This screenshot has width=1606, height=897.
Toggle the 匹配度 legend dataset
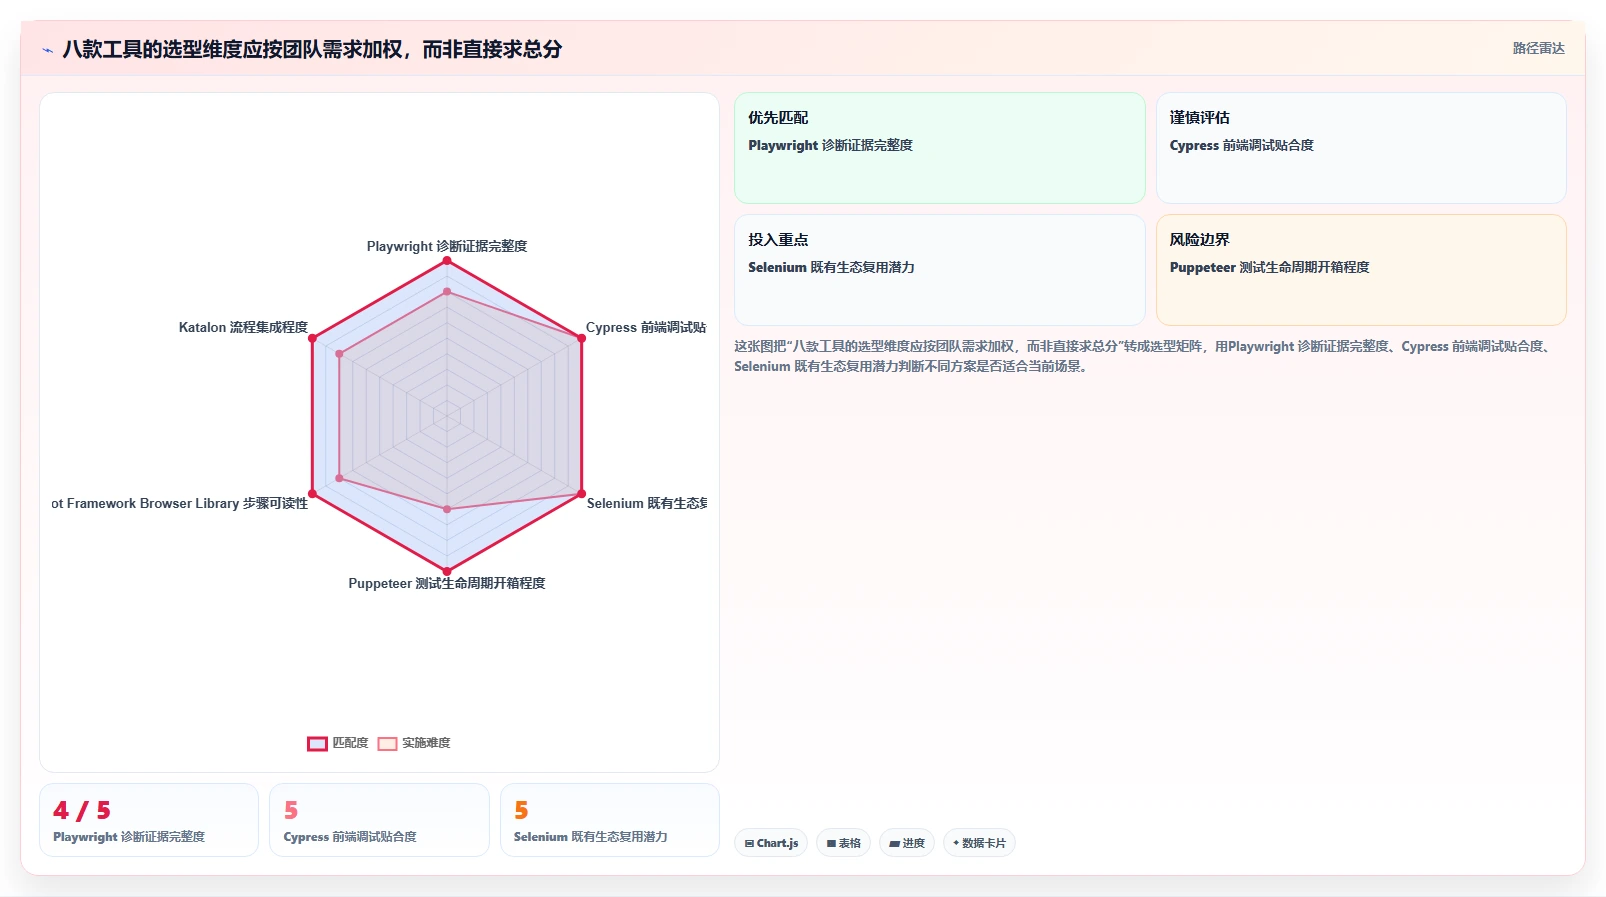(338, 743)
